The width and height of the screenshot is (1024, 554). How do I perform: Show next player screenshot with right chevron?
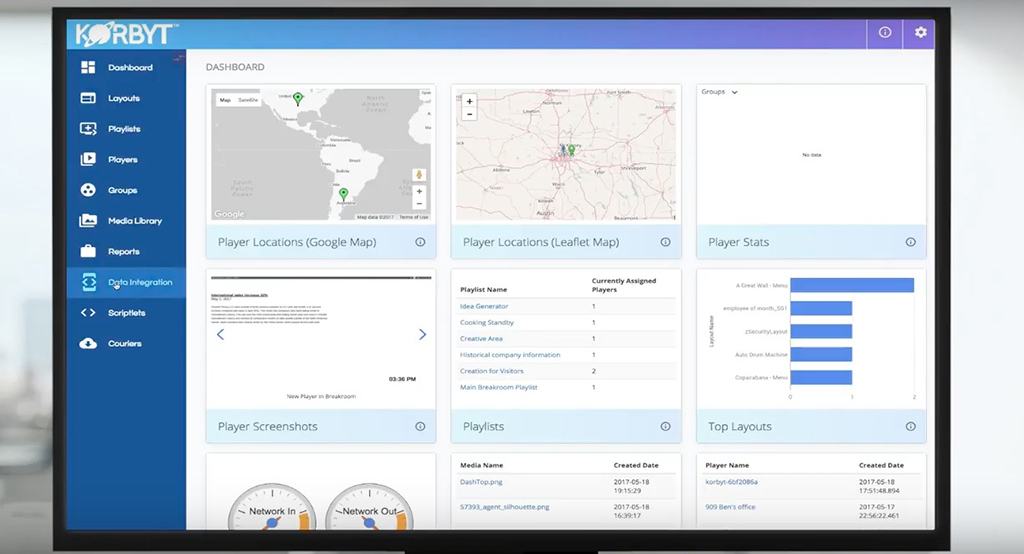[422, 335]
